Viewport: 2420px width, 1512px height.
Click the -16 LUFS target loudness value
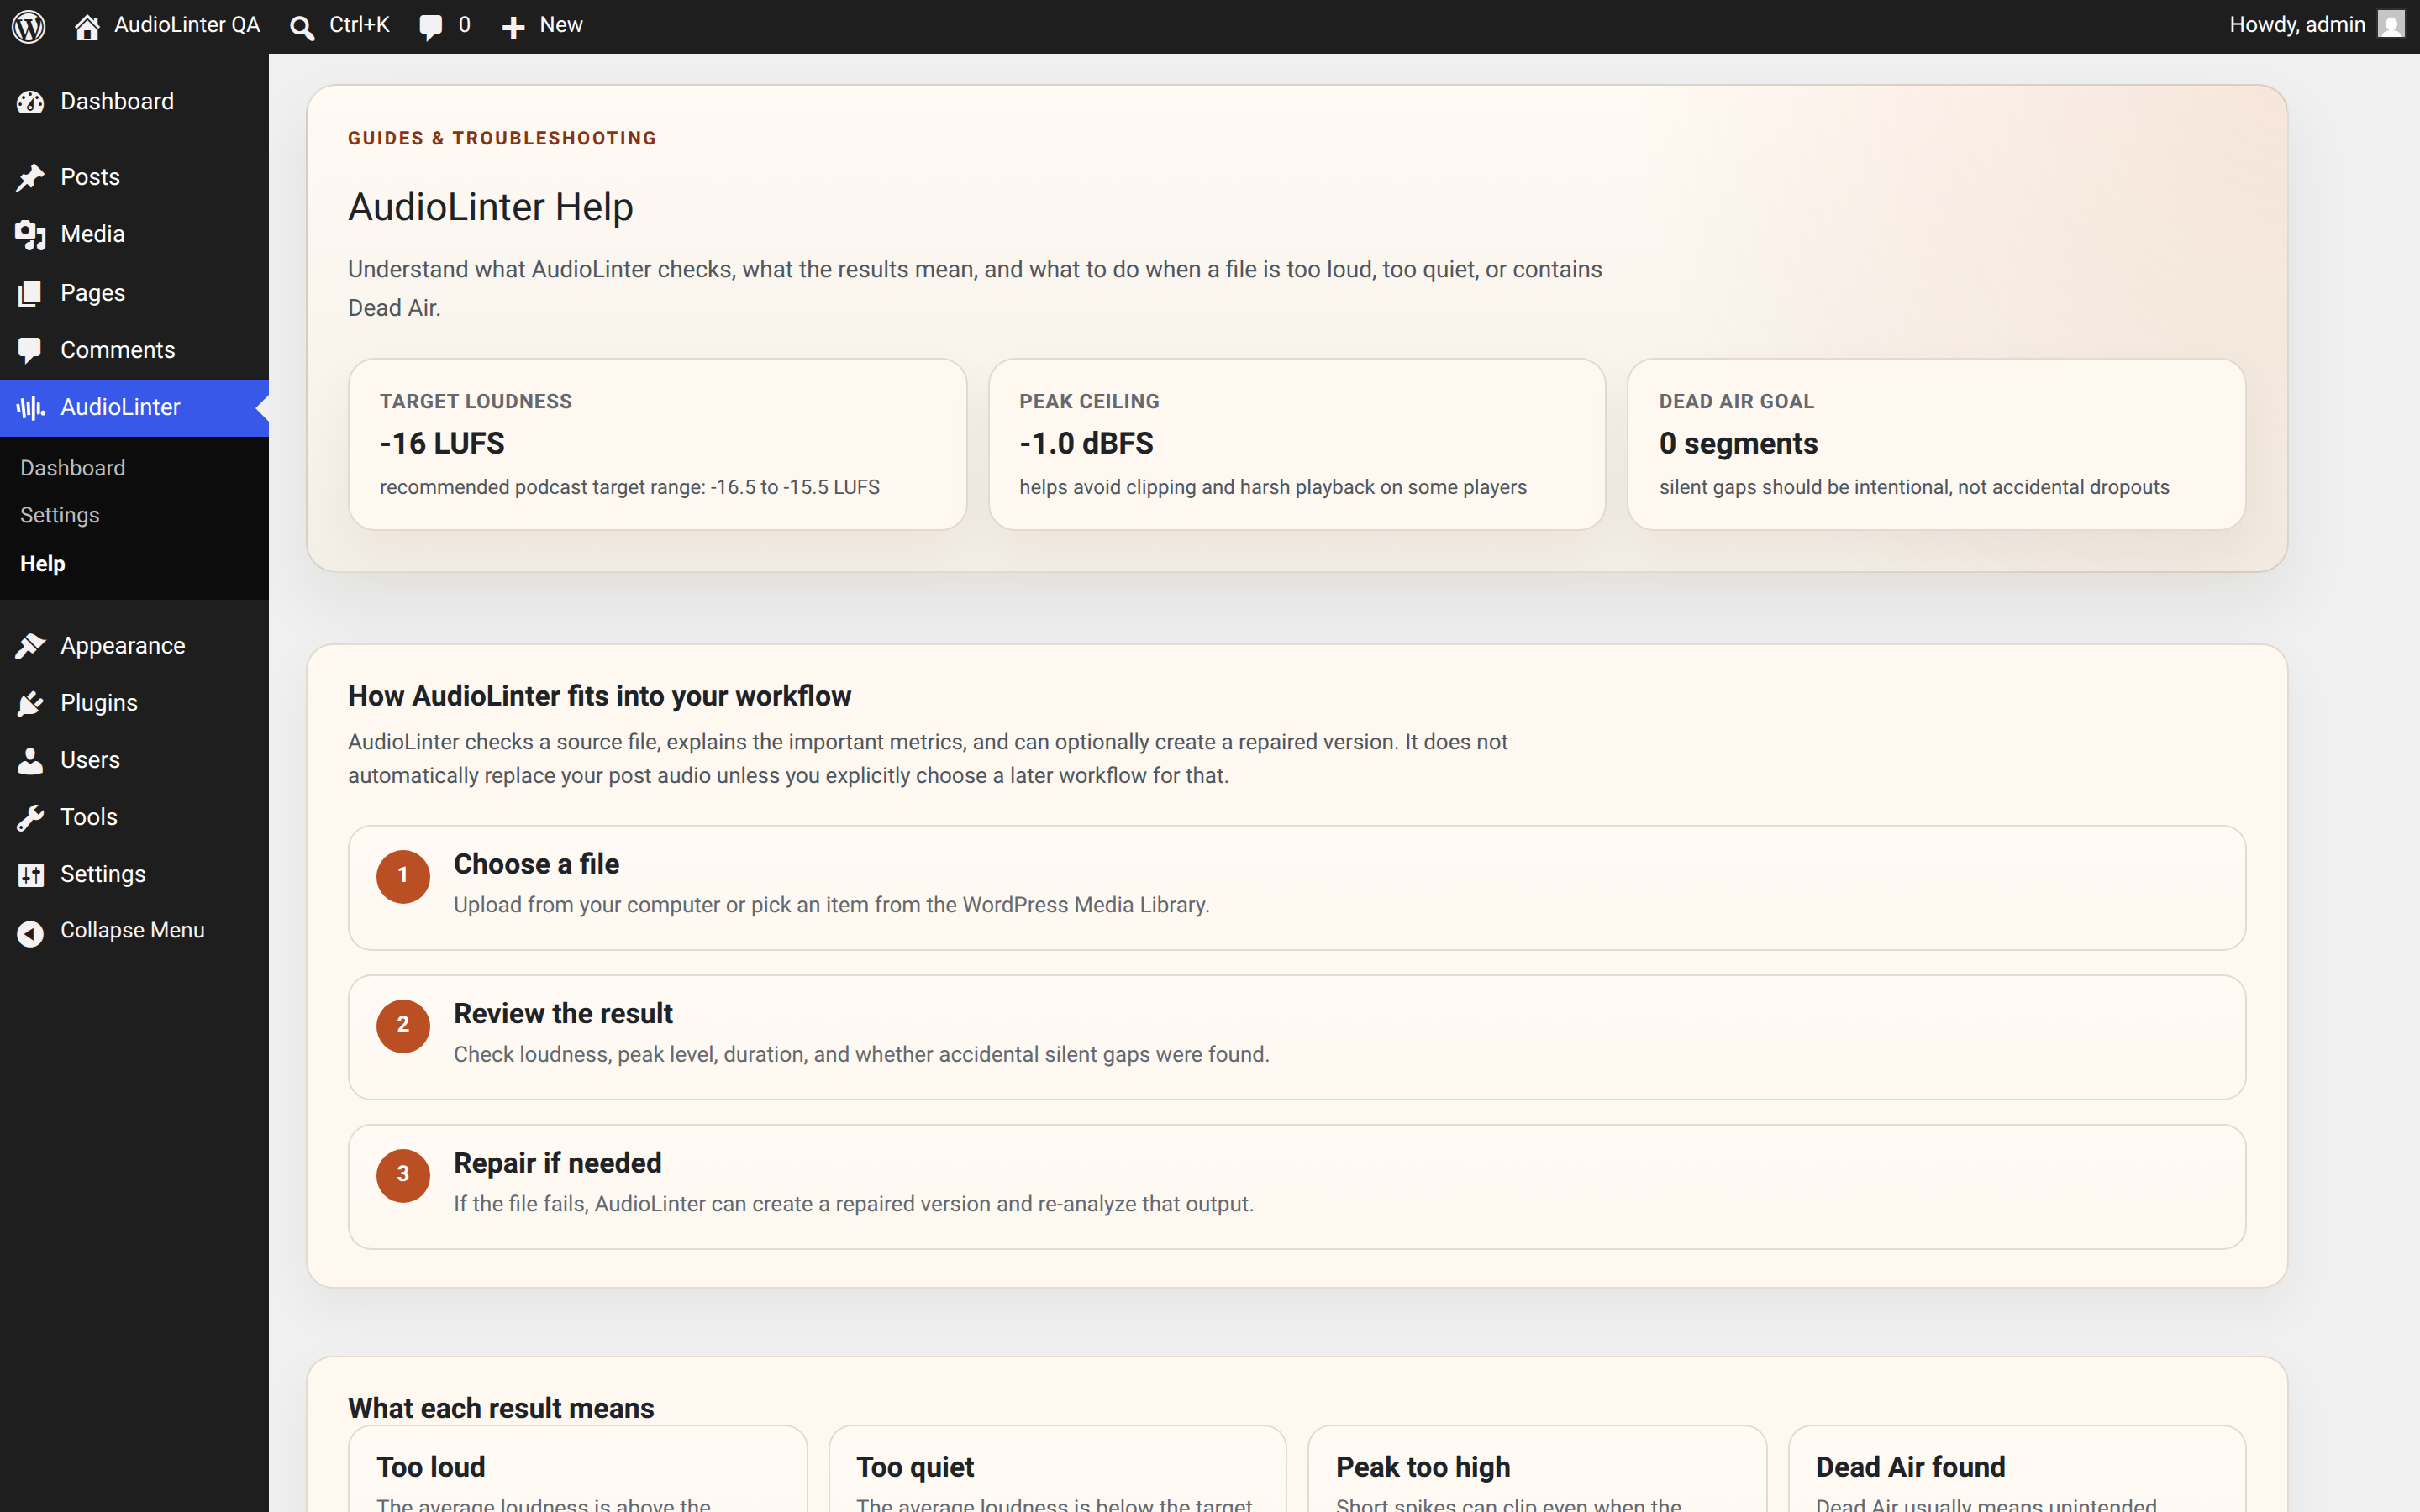[442, 443]
